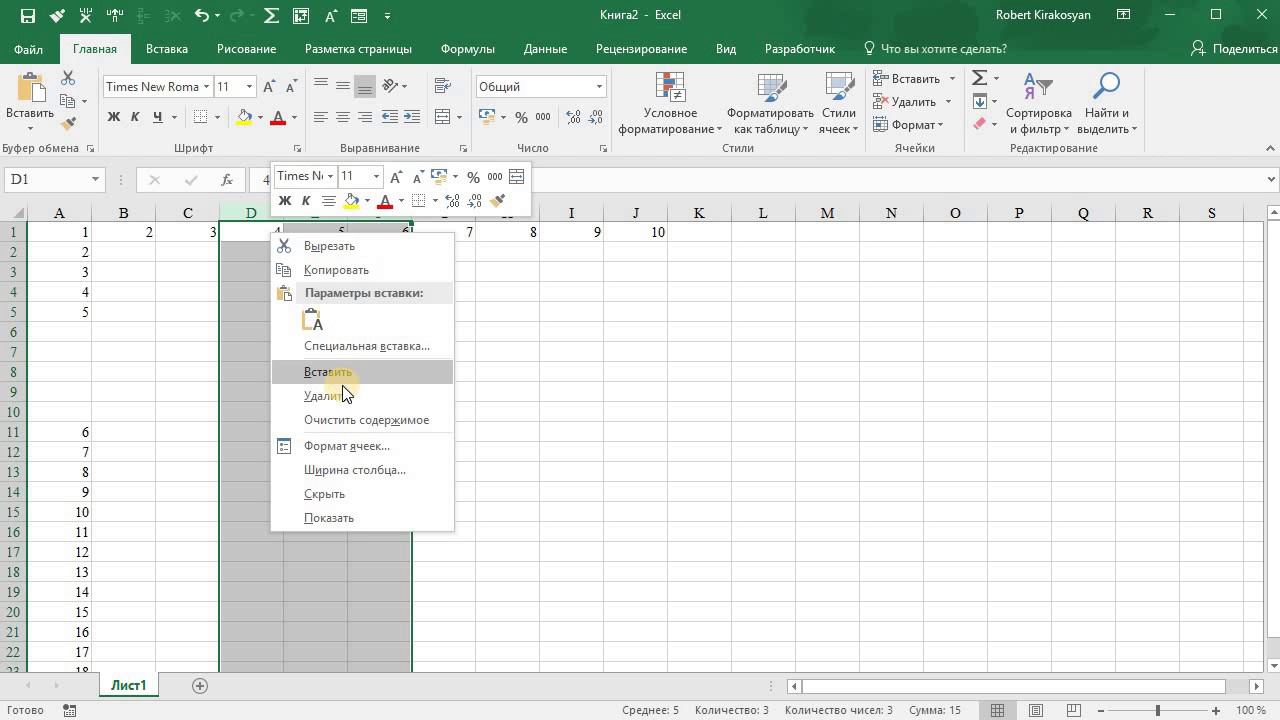Click the text orientation icon in the ribbon
Screen dimensions: 1280x720
391,86
